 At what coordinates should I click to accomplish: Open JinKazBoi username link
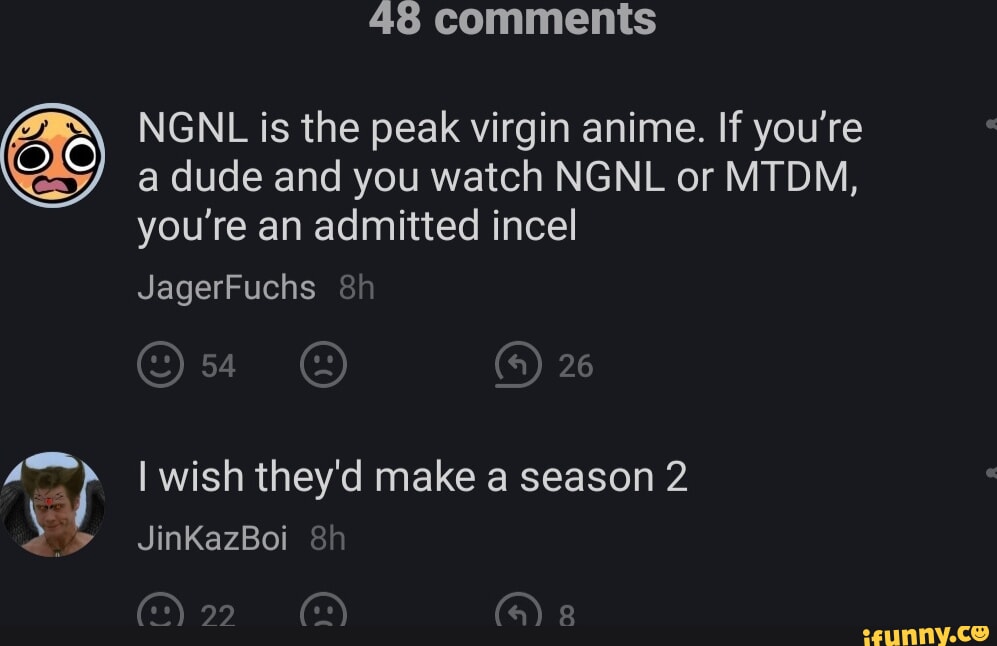click(x=213, y=538)
